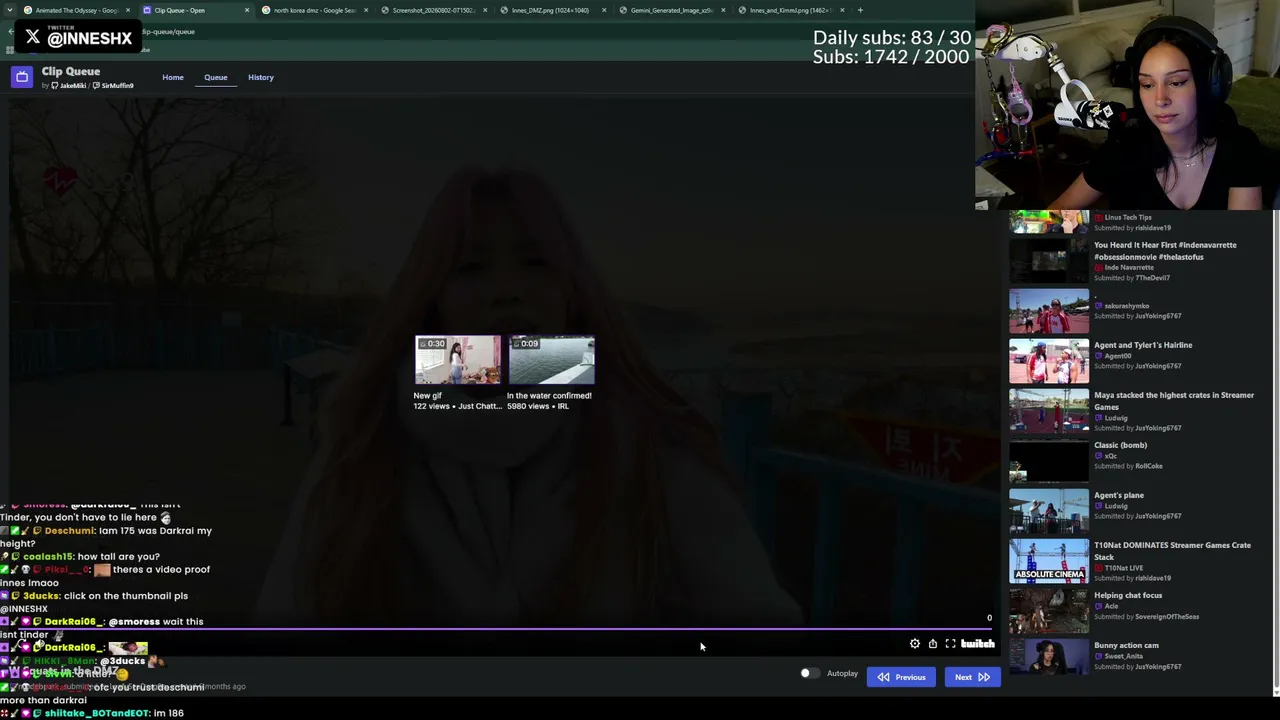Select the Linus Tech Tips queue thumbnail

click(x=1049, y=222)
